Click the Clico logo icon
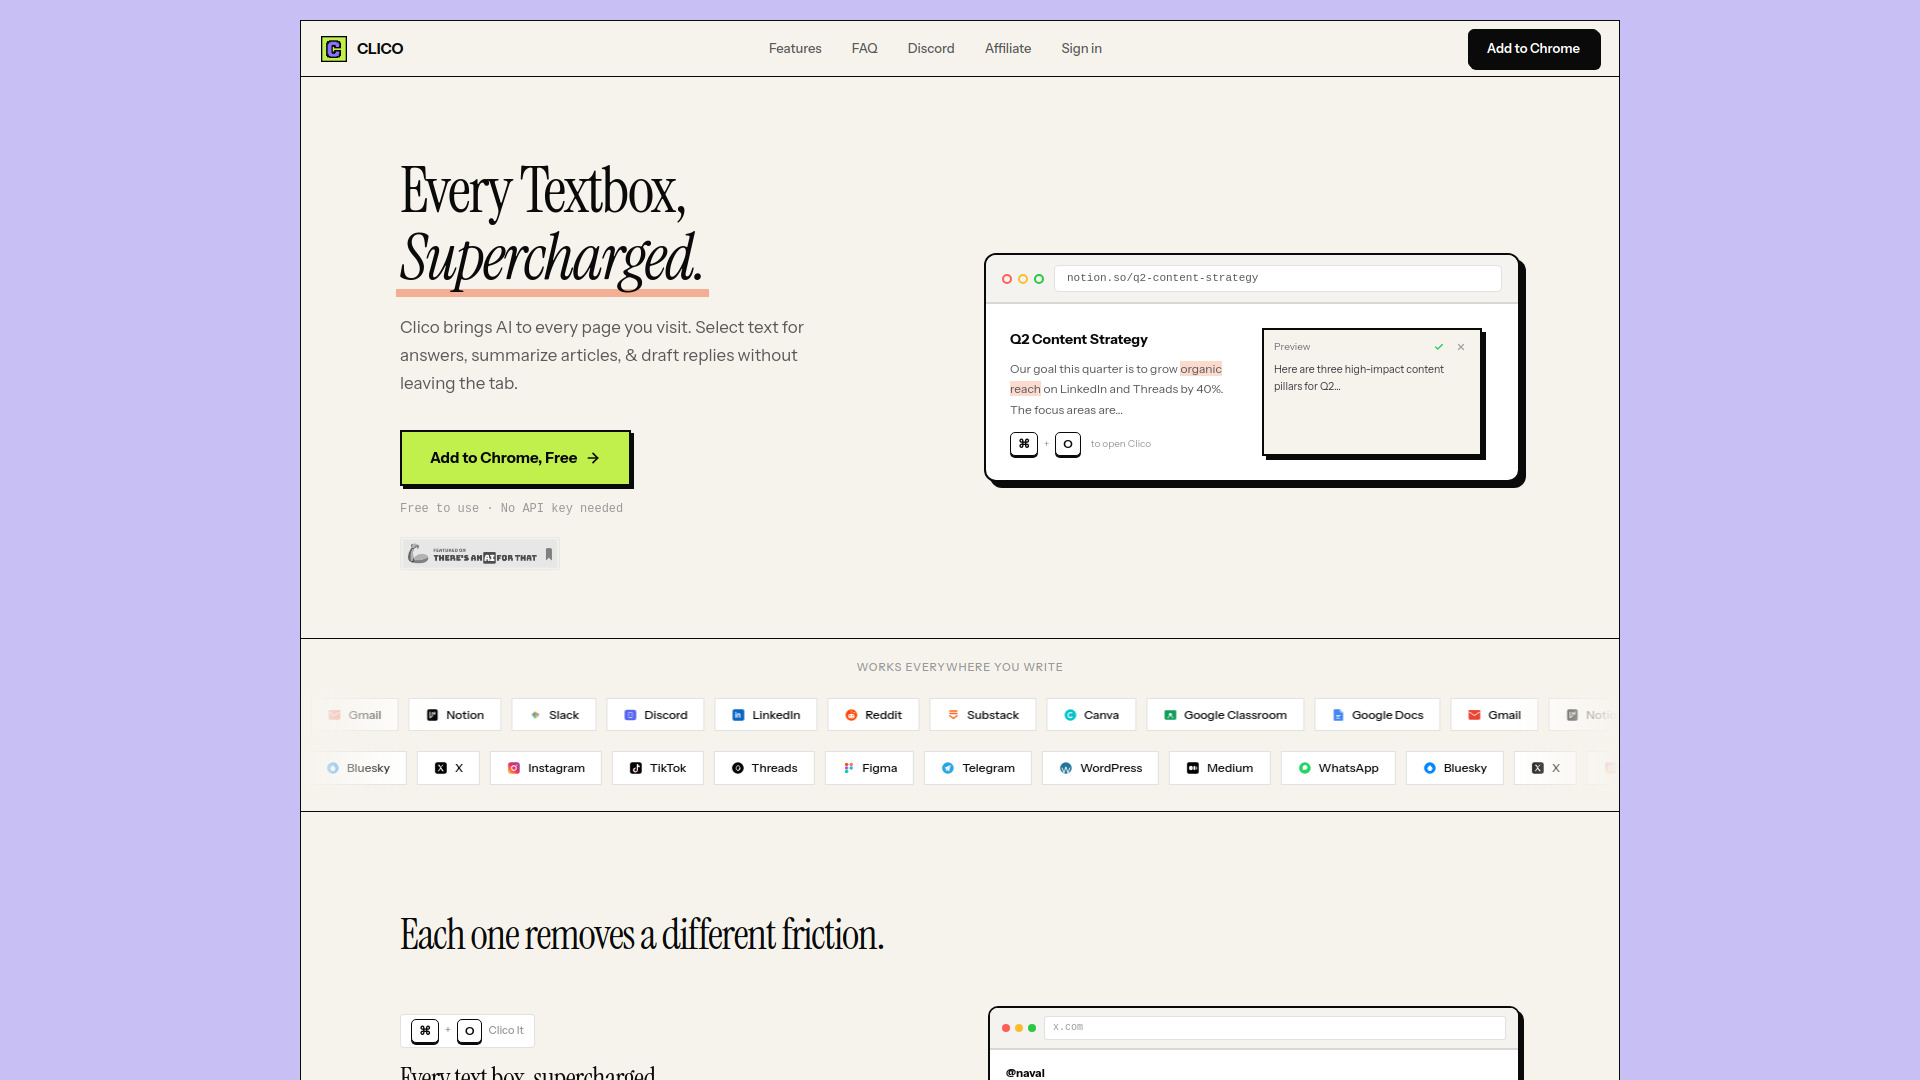The width and height of the screenshot is (1920, 1080). 334,49
